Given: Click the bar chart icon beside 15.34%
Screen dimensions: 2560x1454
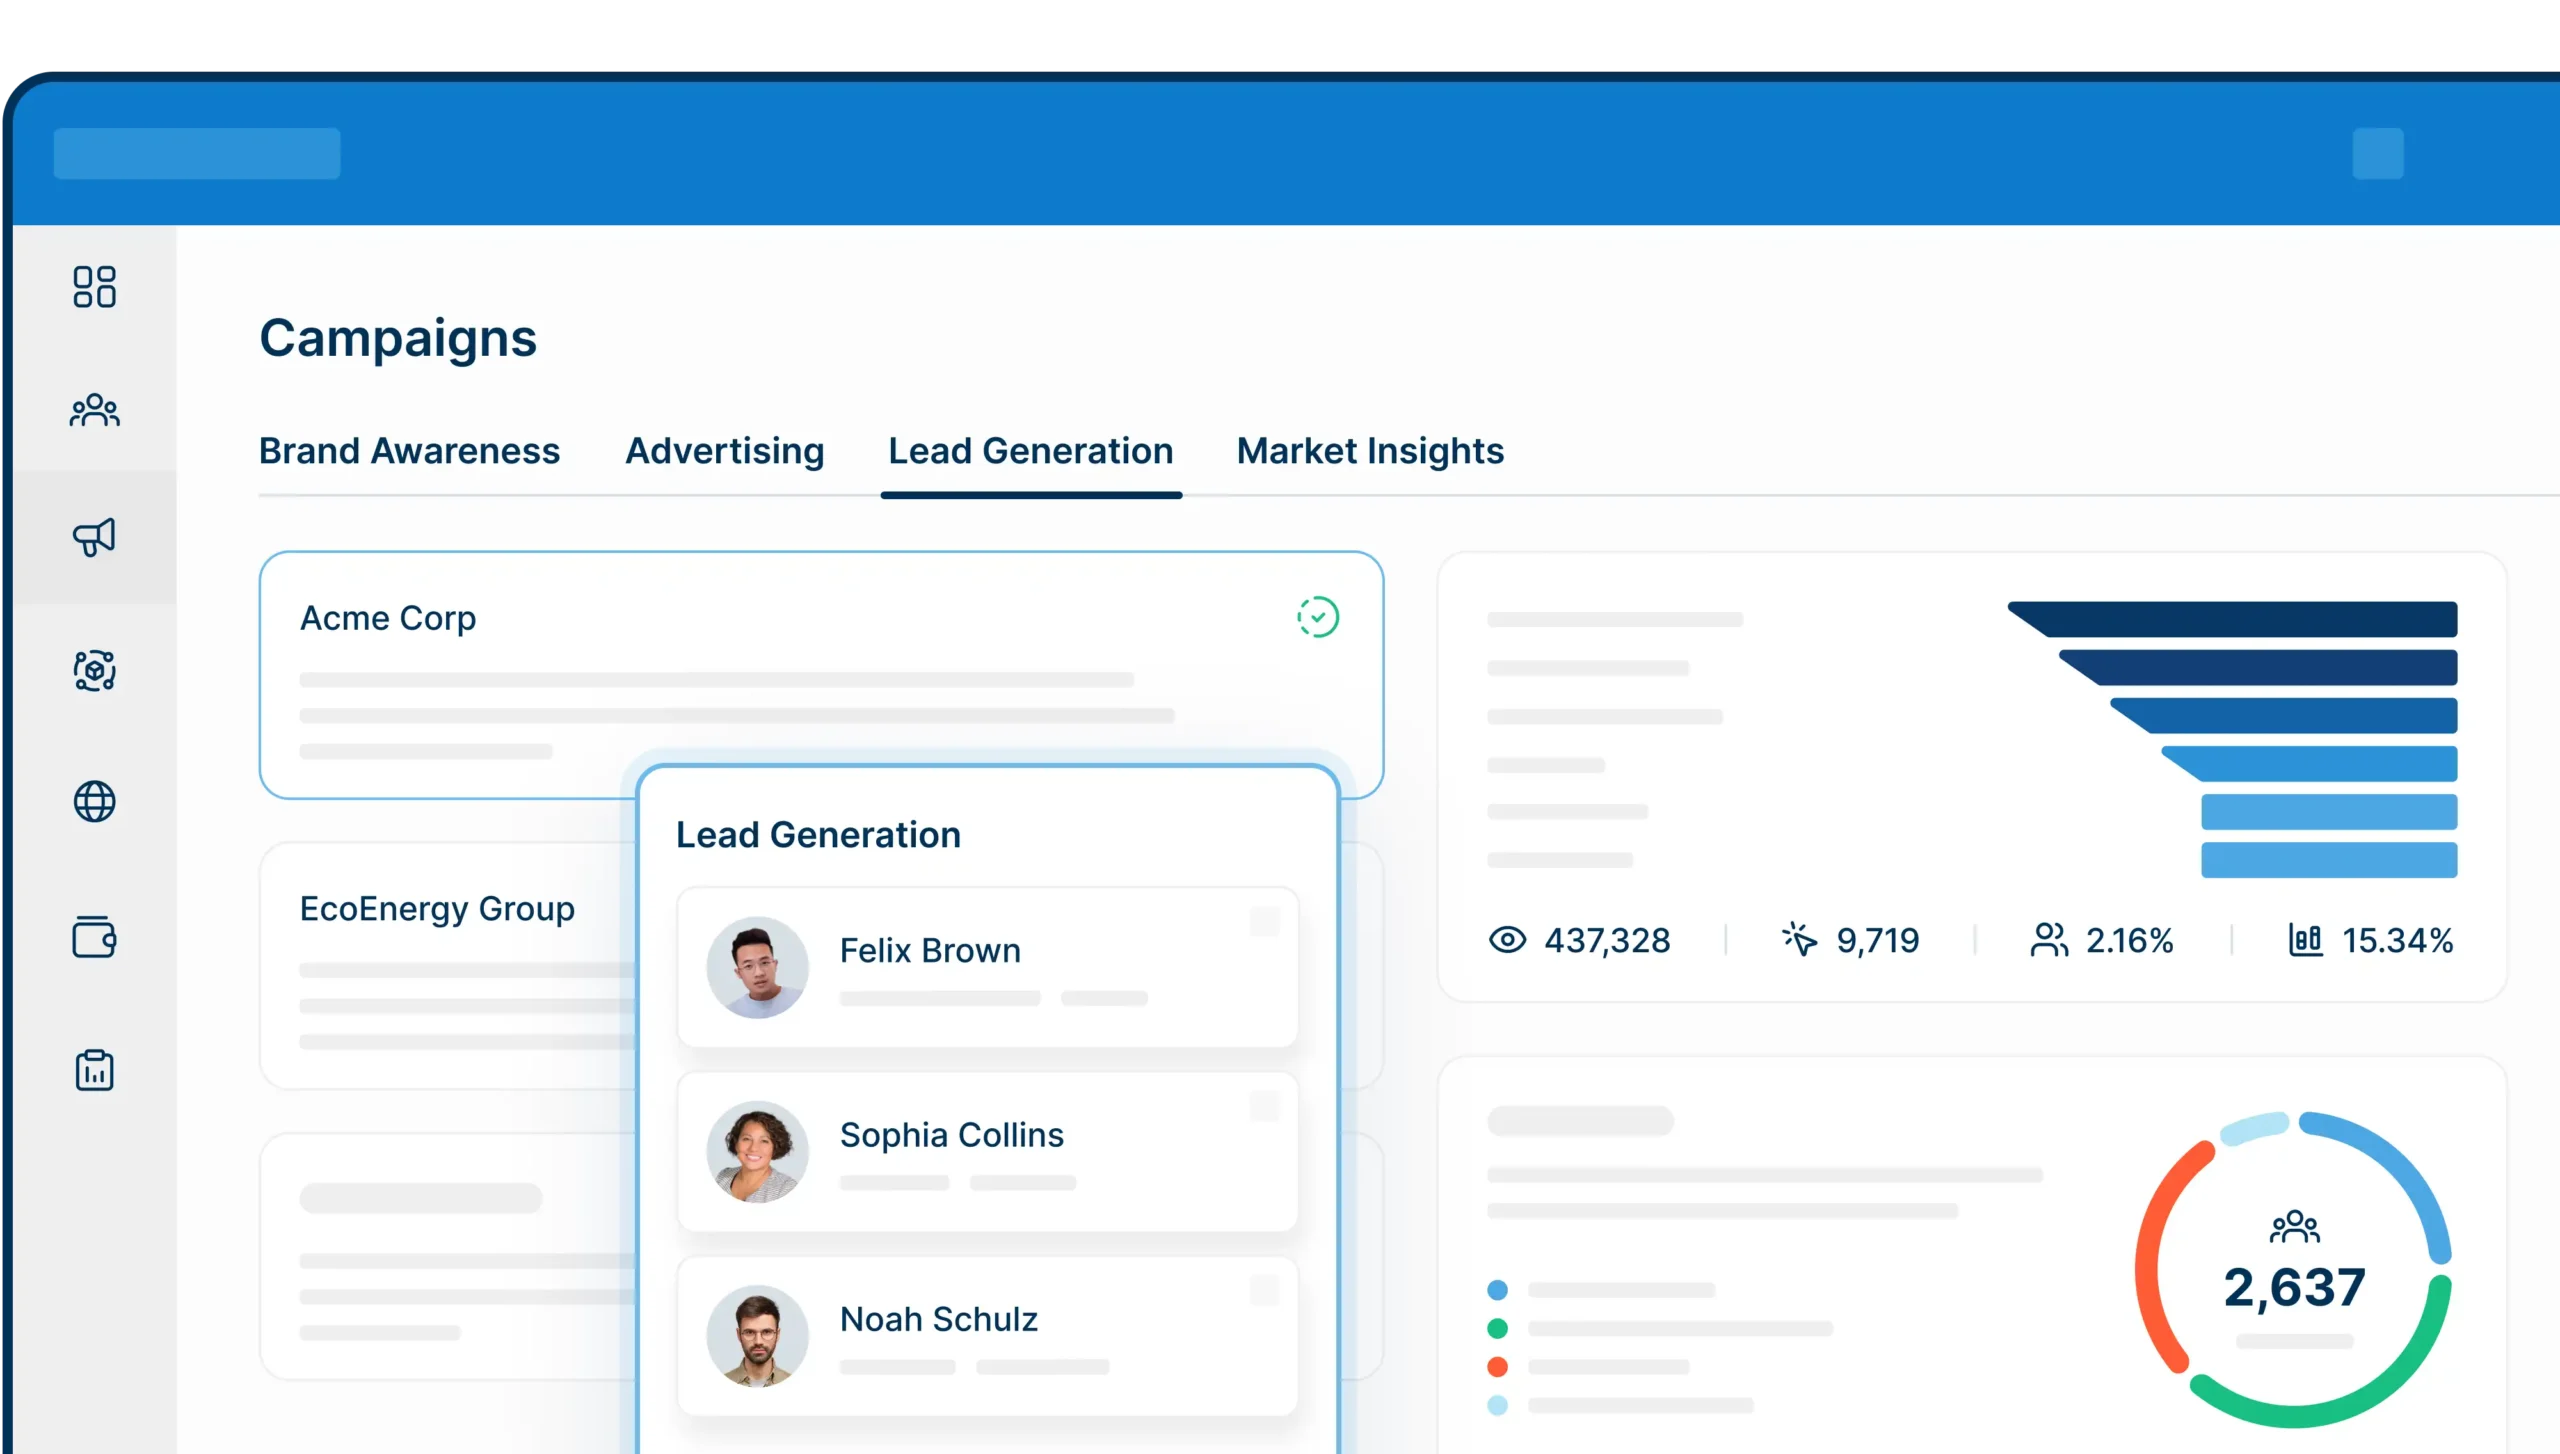Looking at the screenshot, I should (x=2305, y=940).
